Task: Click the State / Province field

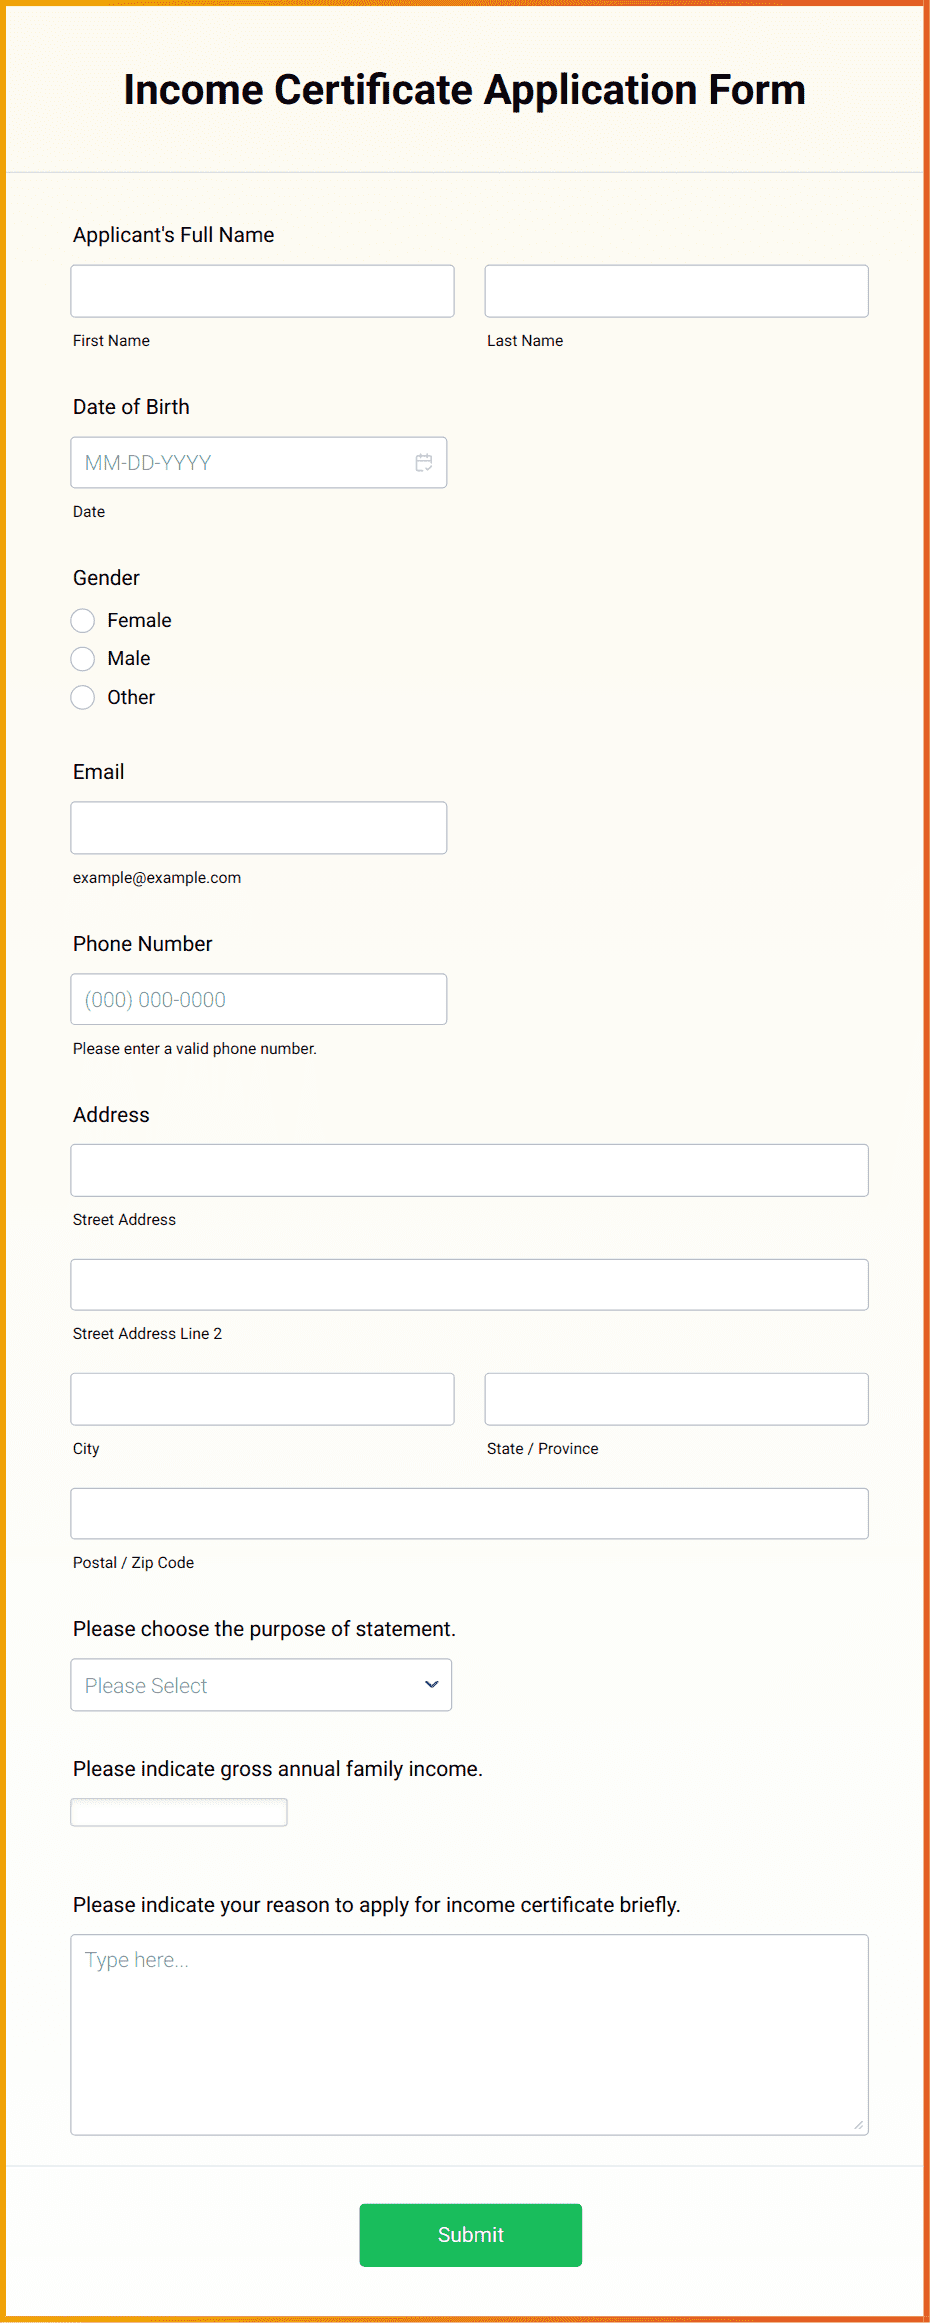Action: 676,1398
